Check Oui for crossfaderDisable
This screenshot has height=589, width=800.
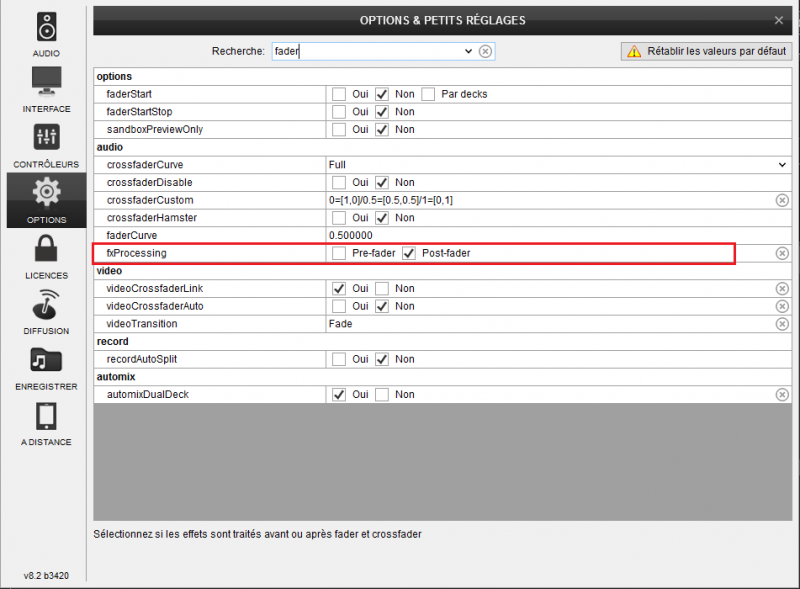point(339,183)
